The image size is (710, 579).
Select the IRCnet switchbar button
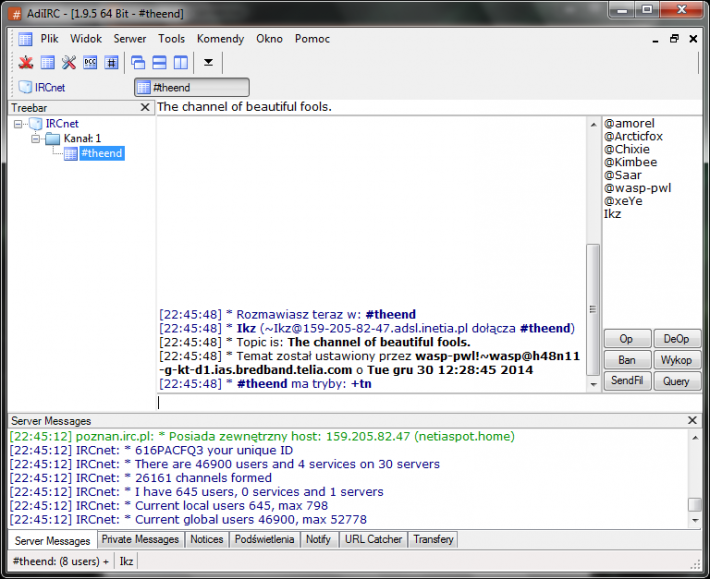(x=42, y=87)
